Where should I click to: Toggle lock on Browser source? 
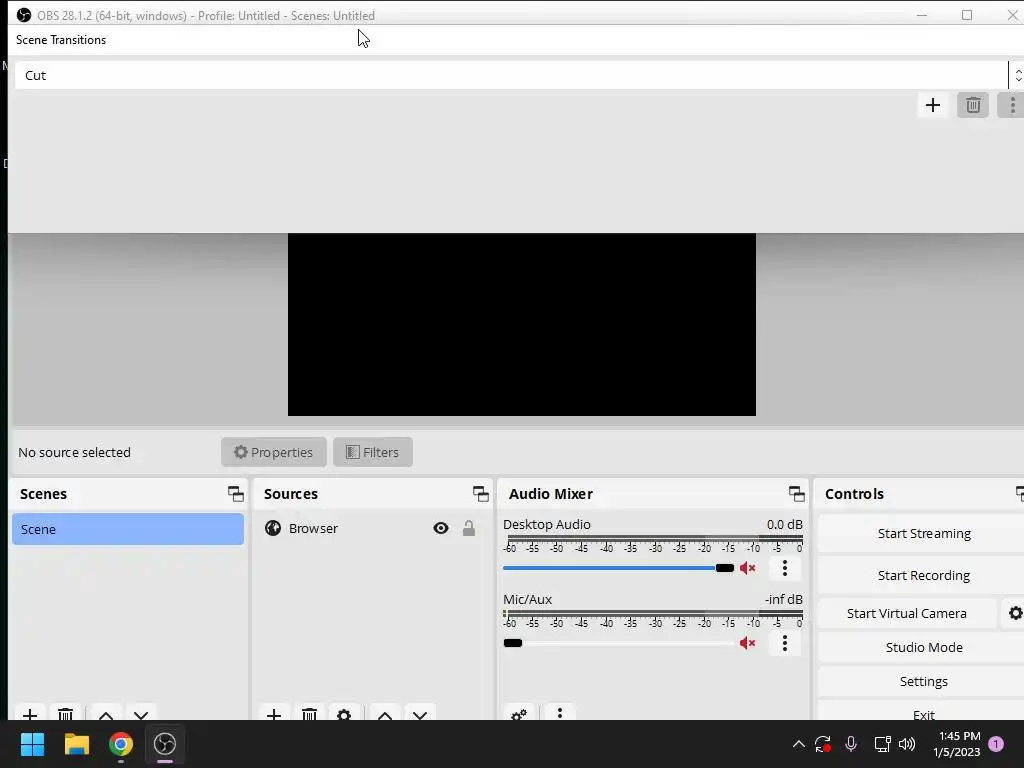point(469,528)
